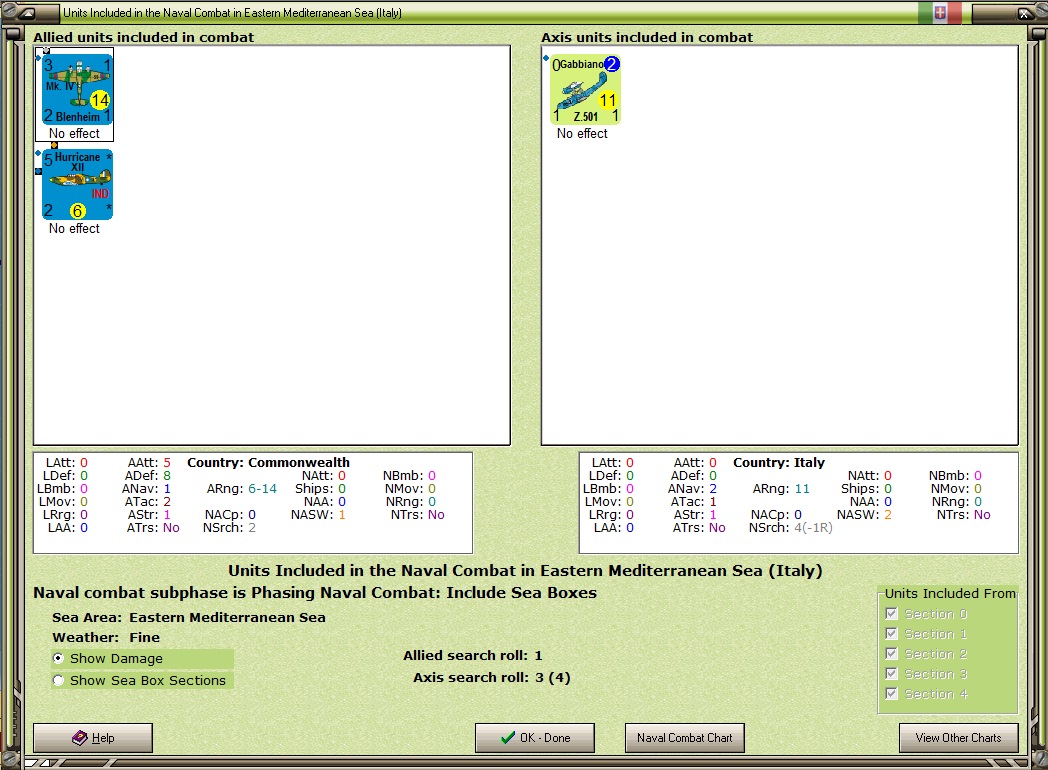Click the Allied NTrs 'No' value
Viewport: 1048px width, 770px height.
[x=436, y=515]
